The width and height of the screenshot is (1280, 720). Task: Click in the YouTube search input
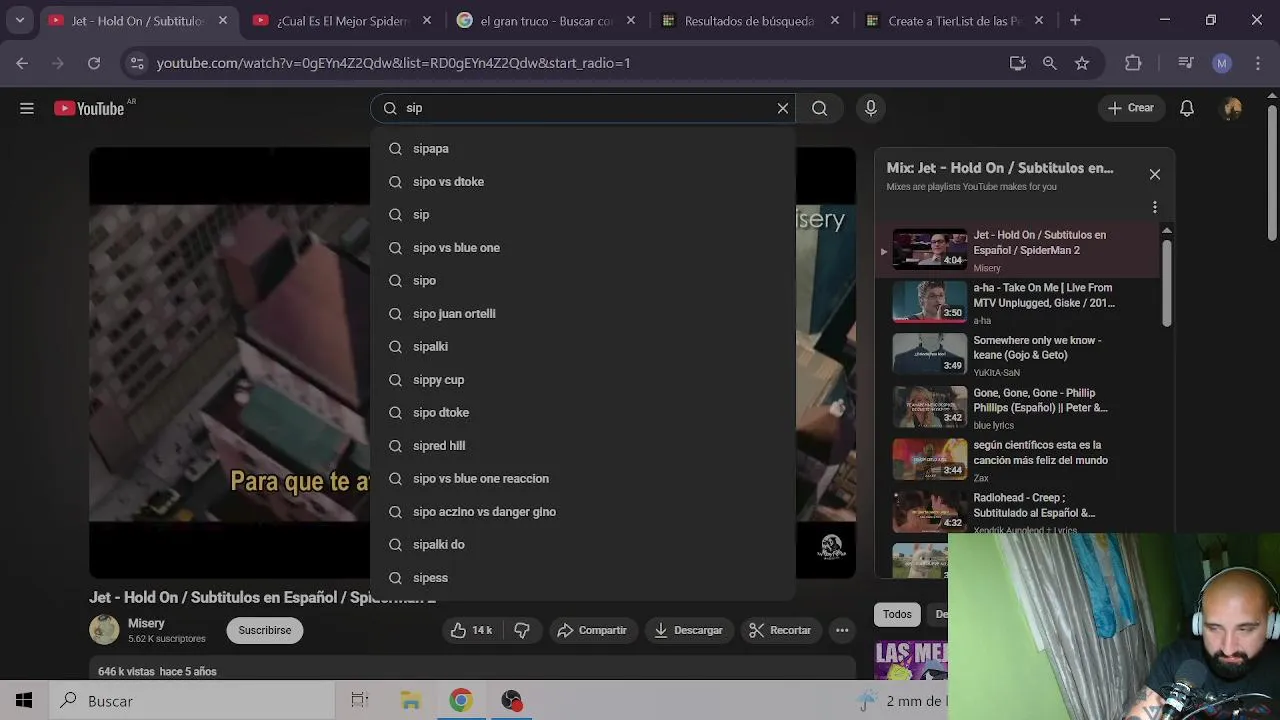pos(585,108)
